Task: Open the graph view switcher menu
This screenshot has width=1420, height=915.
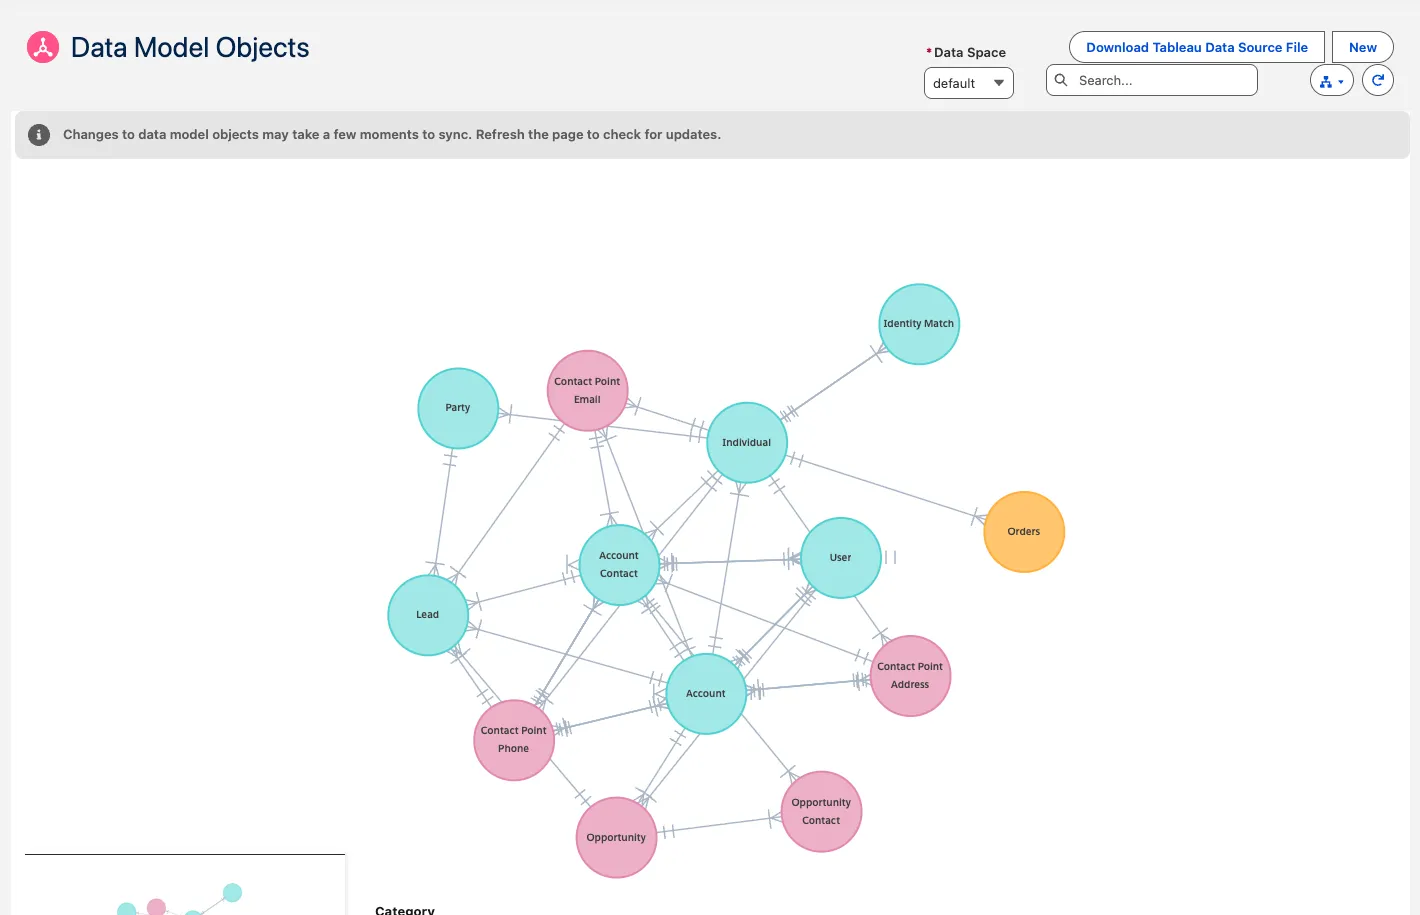Action: 1331,81
